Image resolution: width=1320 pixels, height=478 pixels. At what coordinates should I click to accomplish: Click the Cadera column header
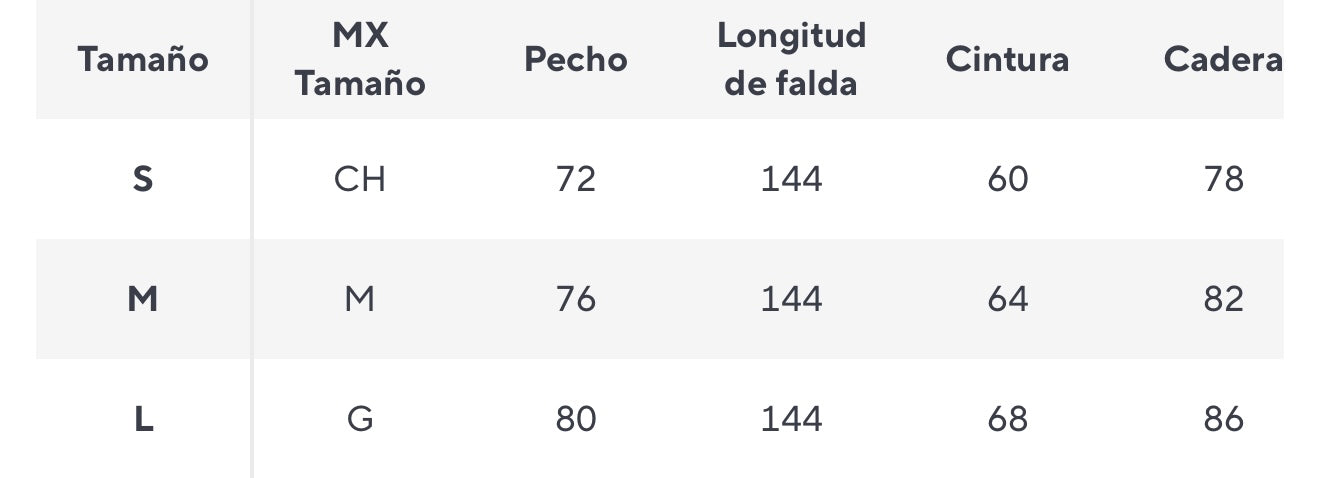click(1223, 60)
